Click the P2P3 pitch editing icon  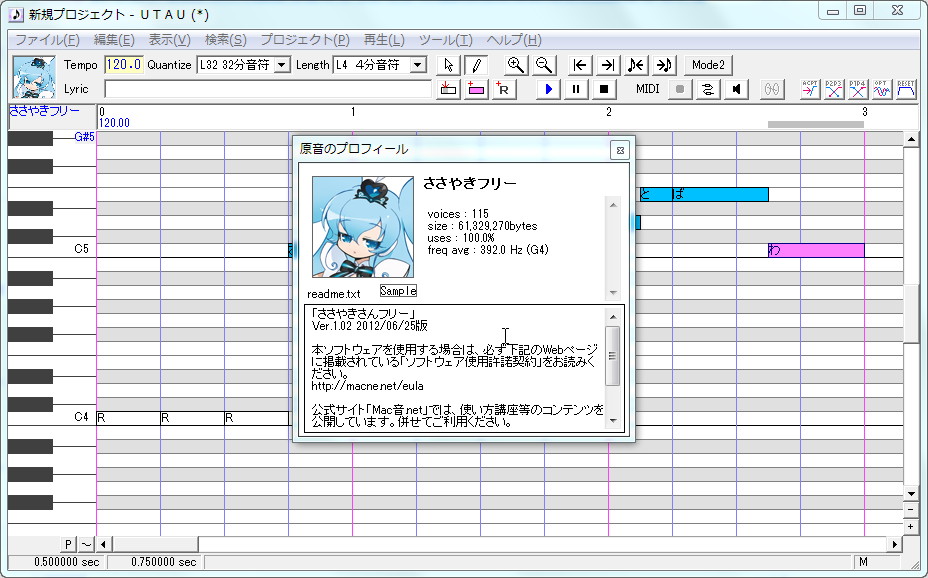tap(831, 88)
